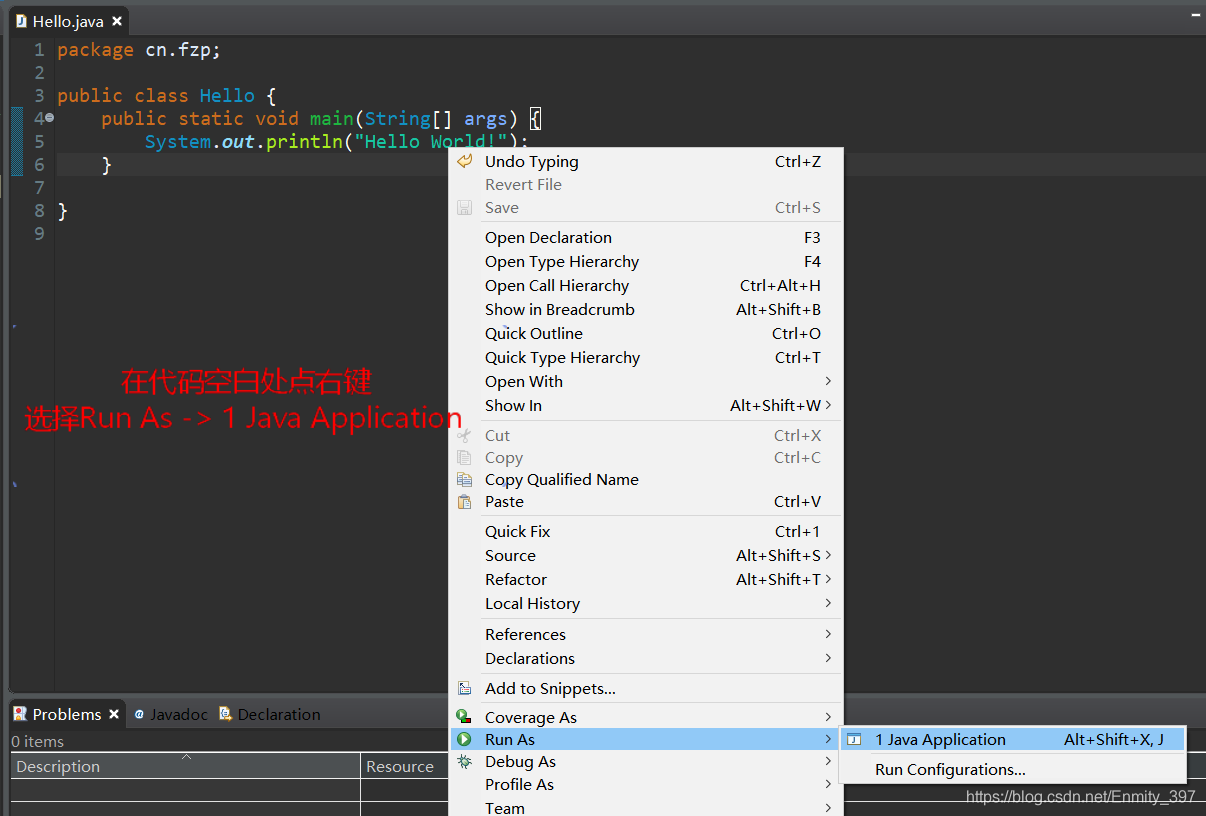
Task: Switch to the Javadoc tab
Action: (178, 715)
